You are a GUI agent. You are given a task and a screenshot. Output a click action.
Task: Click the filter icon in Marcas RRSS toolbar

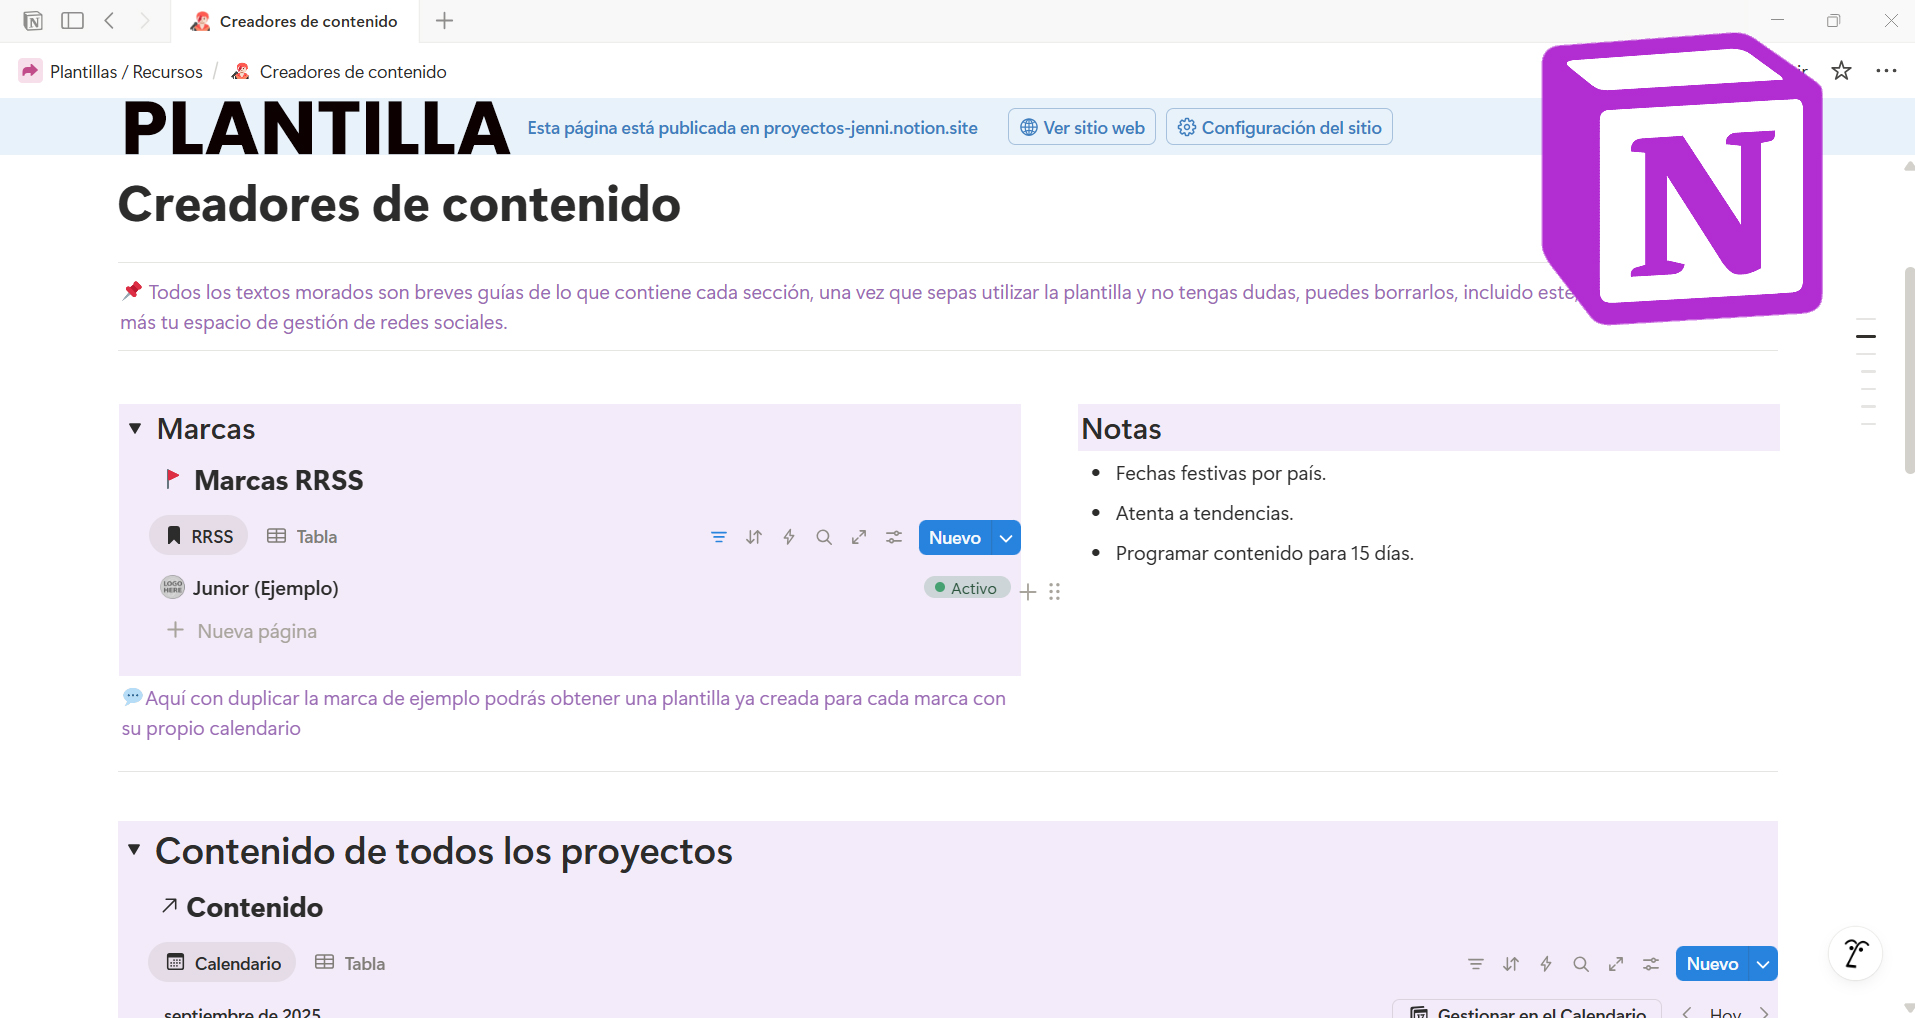tap(718, 537)
